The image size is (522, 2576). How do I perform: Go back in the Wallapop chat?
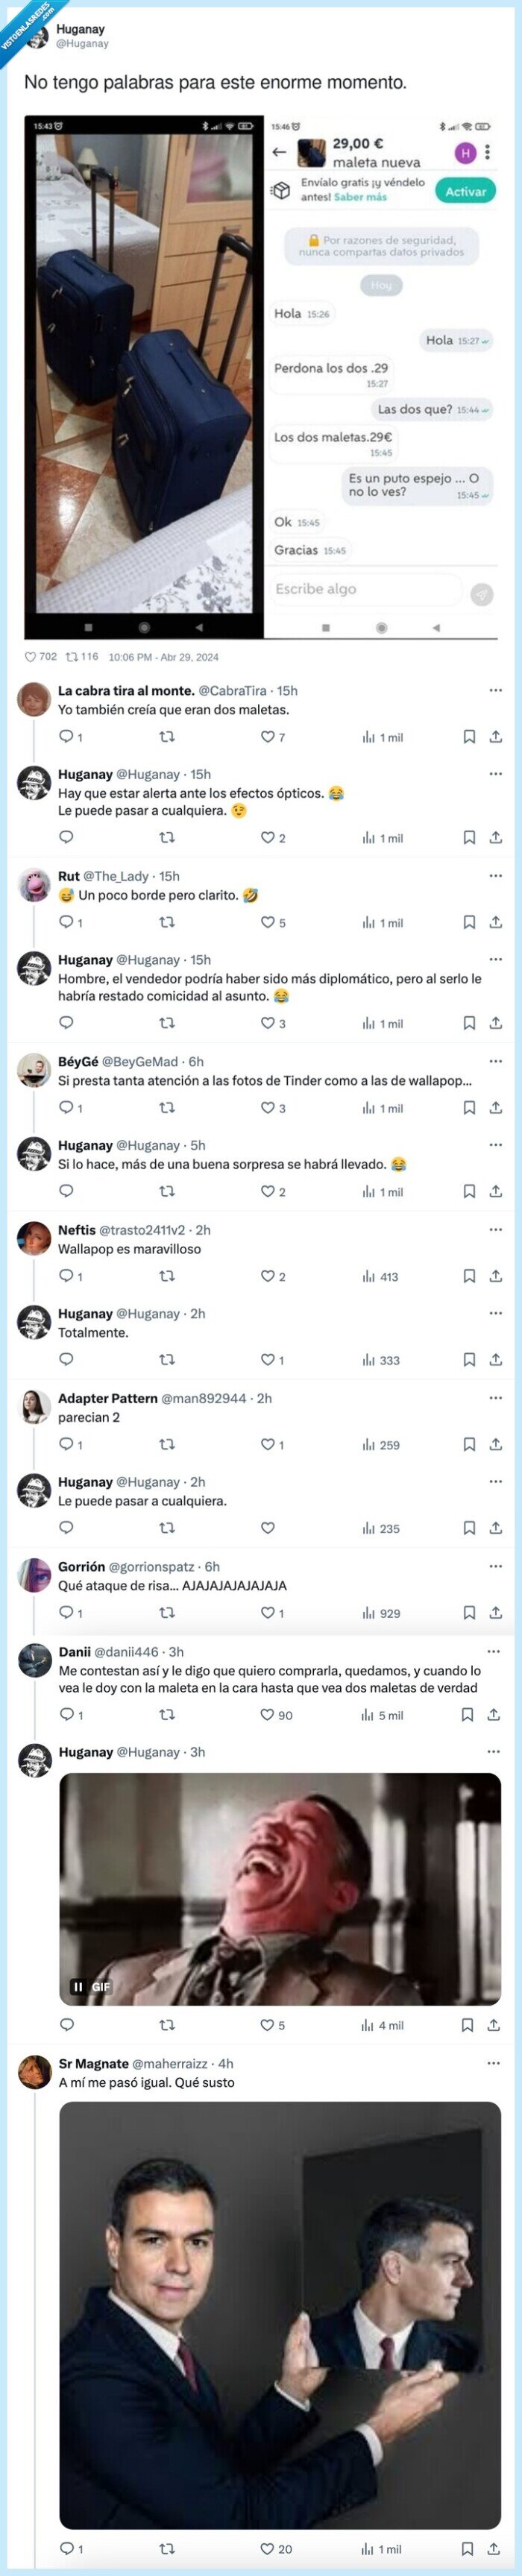click(279, 152)
